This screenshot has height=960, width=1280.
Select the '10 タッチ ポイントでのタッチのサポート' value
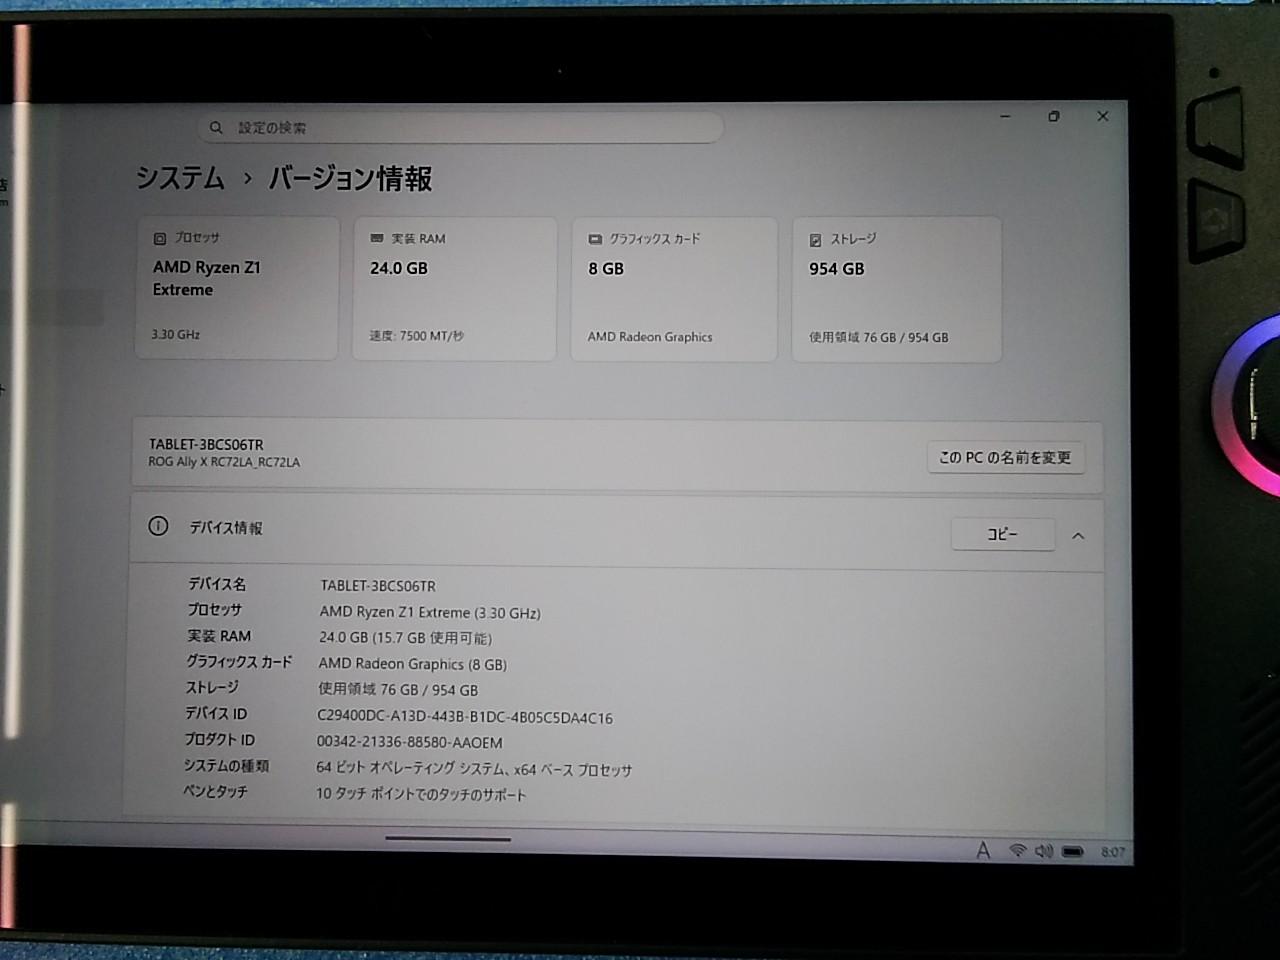tap(421, 795)
